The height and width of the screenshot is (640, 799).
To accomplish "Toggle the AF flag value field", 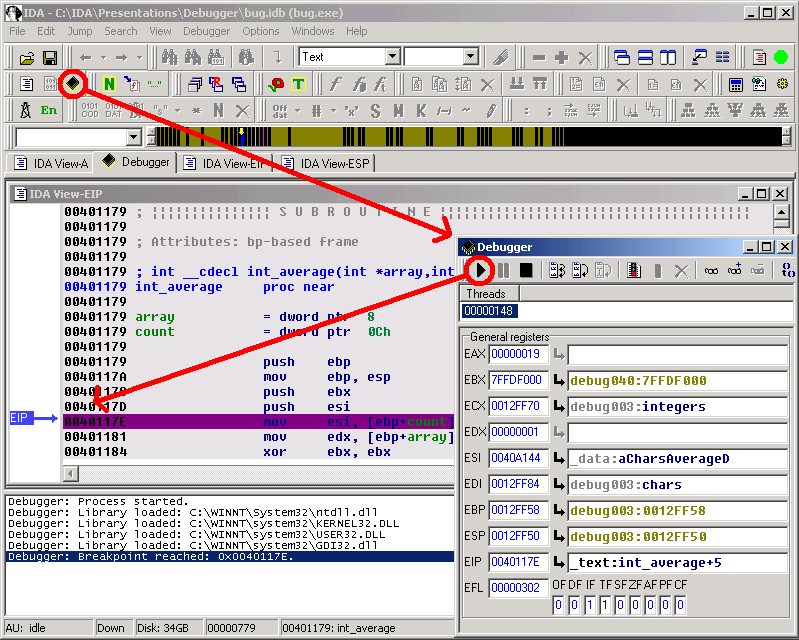I will (650, 605).
